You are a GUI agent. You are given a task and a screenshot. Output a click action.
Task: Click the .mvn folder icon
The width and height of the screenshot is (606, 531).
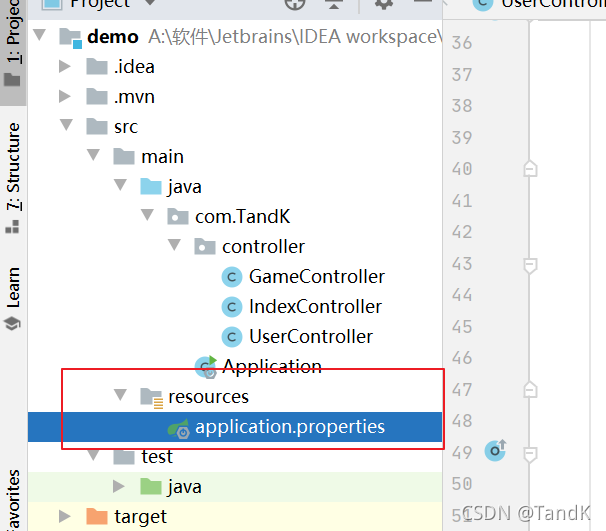point(97,97)
